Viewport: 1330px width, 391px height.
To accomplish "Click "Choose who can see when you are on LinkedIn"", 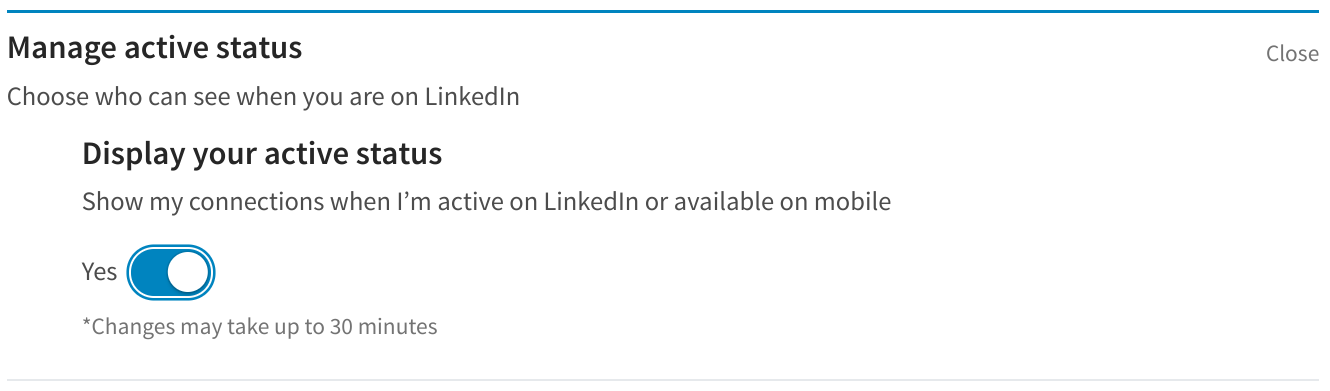I will [x=263, y=98].
